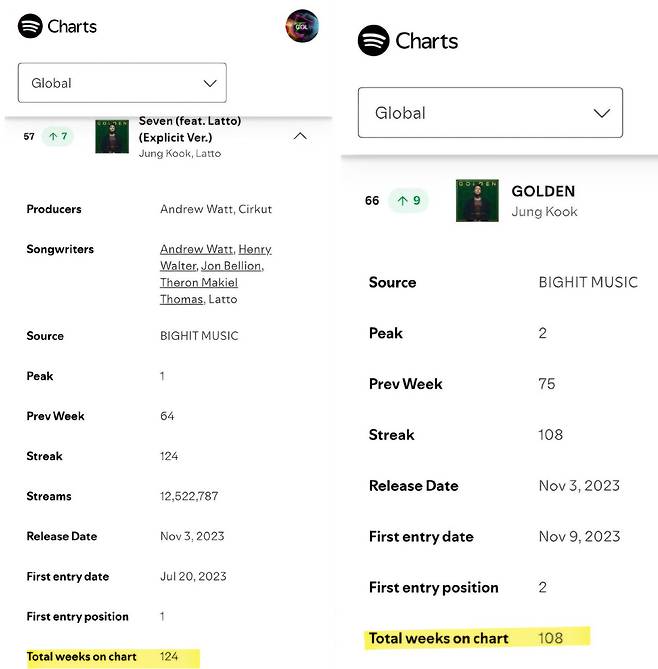Collapse the Seven track details chevron
Screen dimensions: 658x669
(x=300, y=136)
